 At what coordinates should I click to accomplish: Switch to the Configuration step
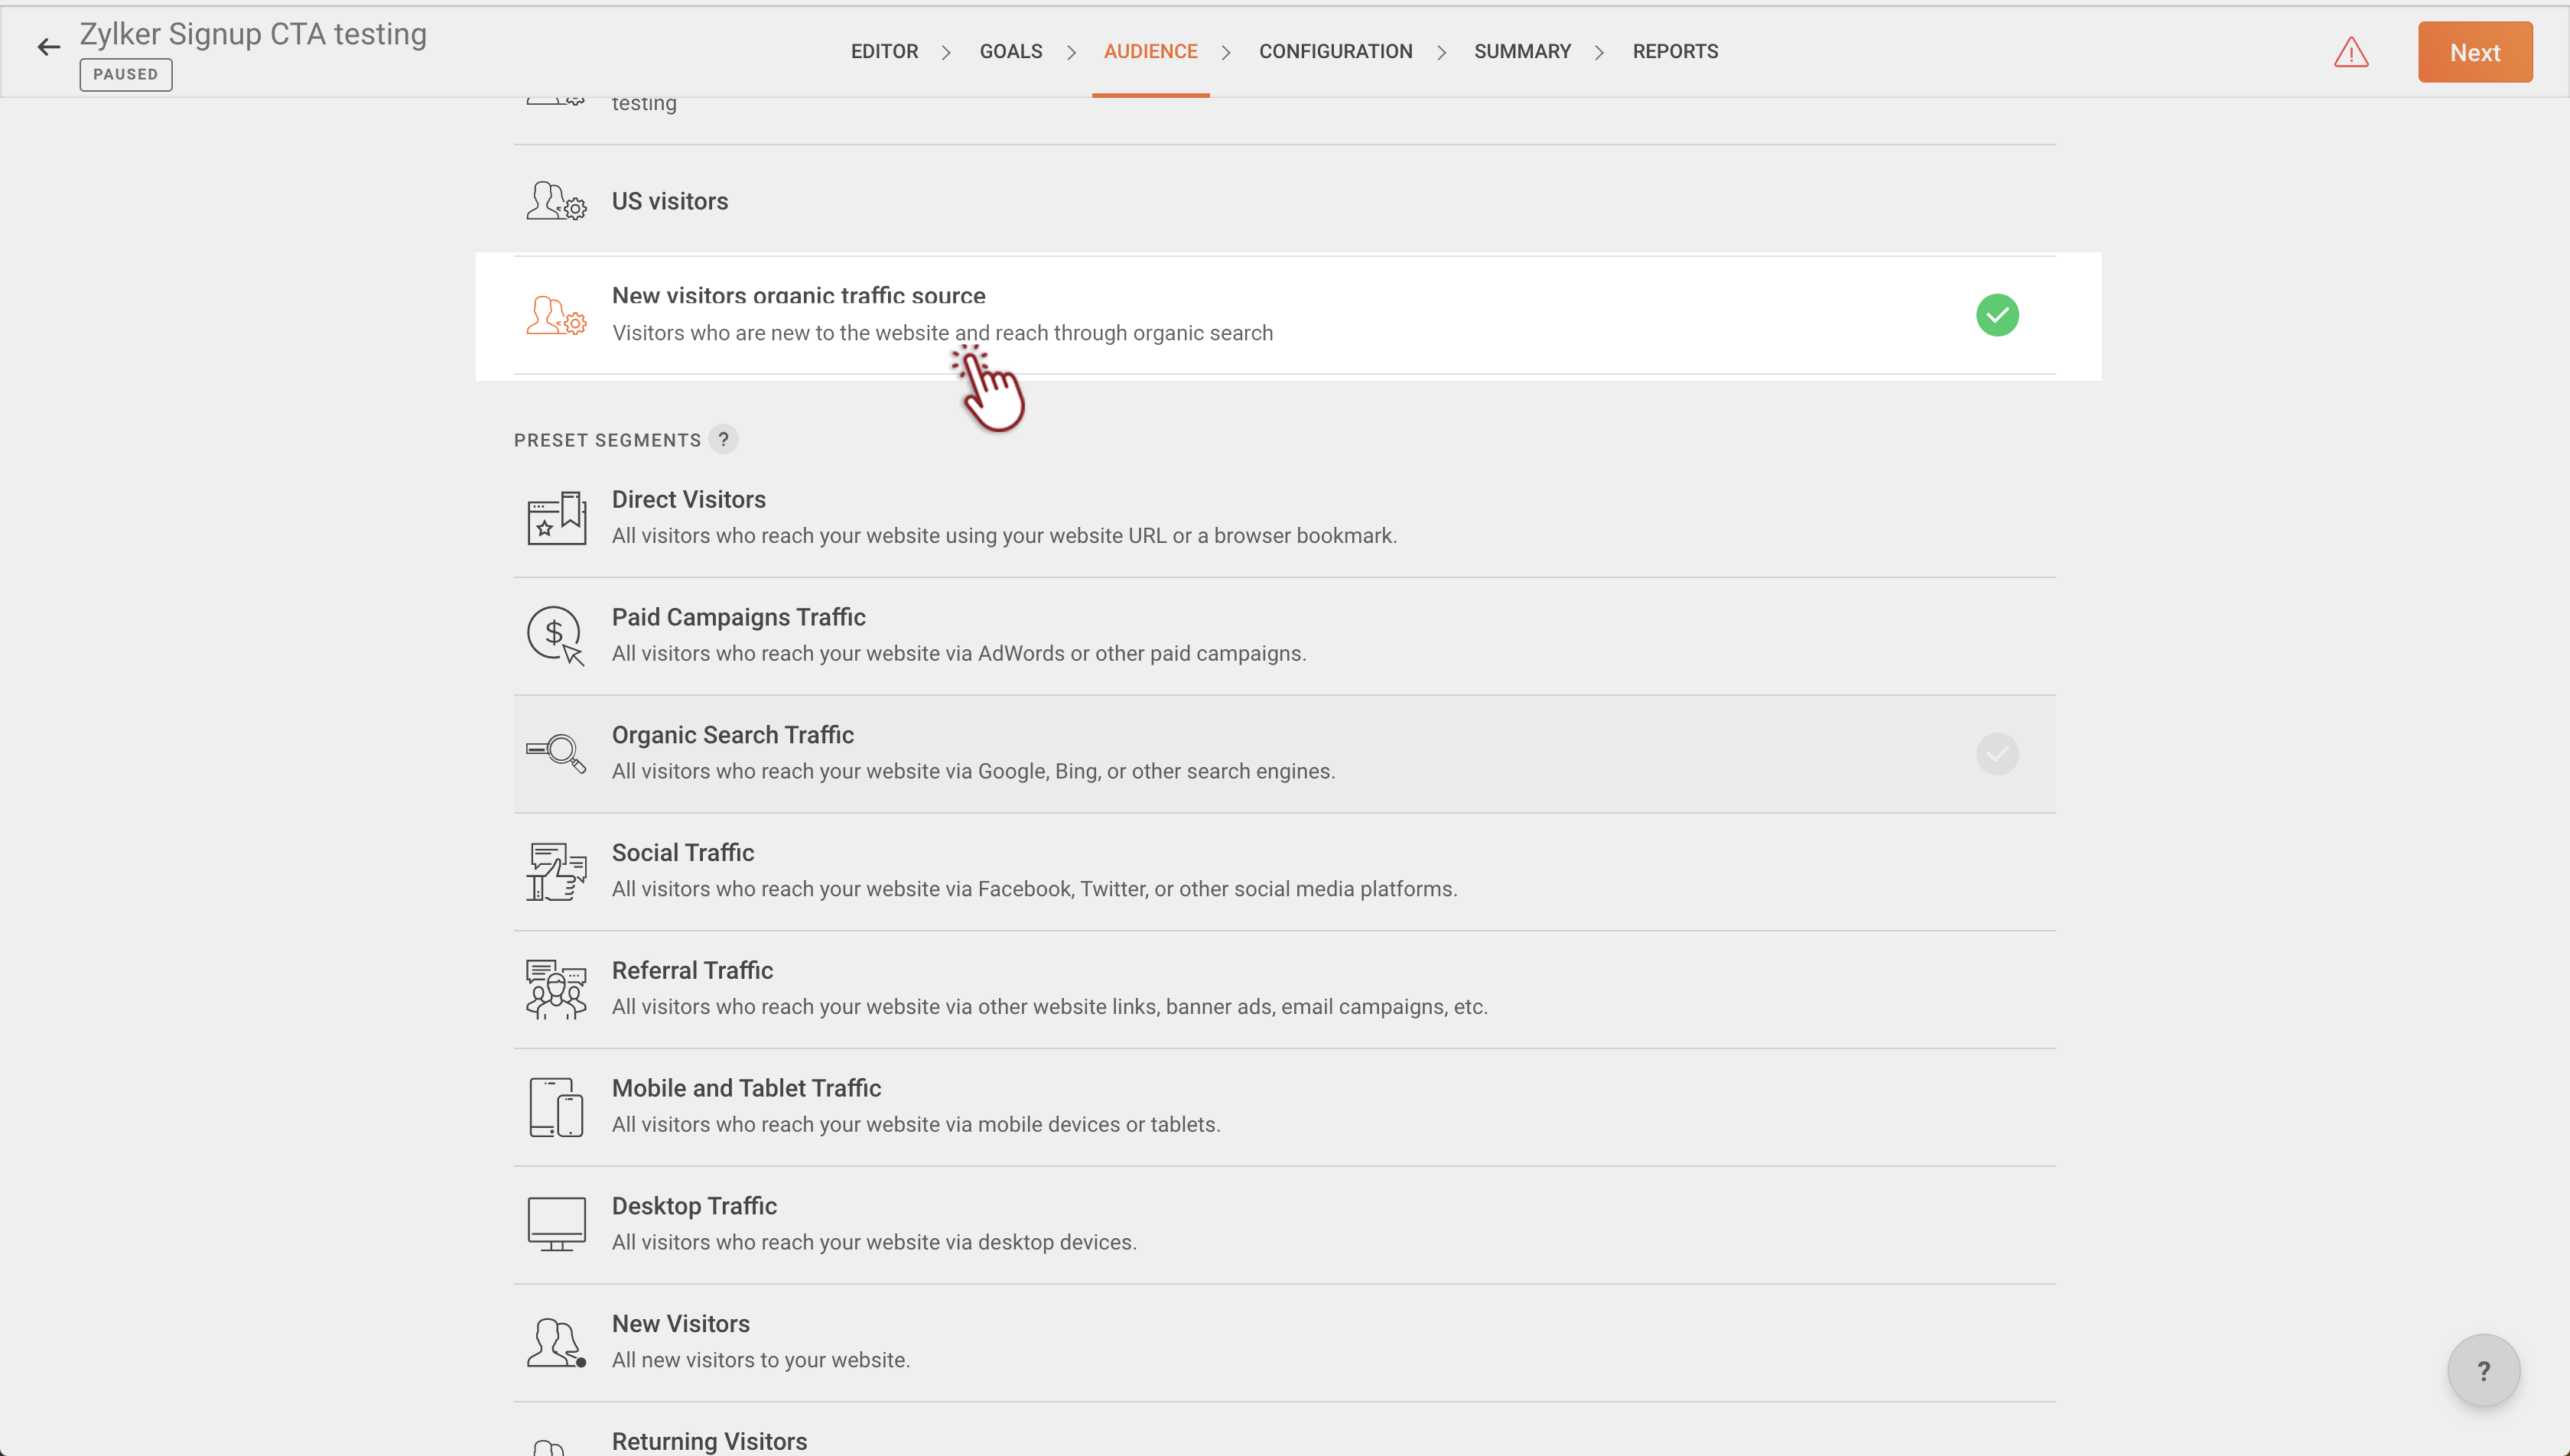1335,51
